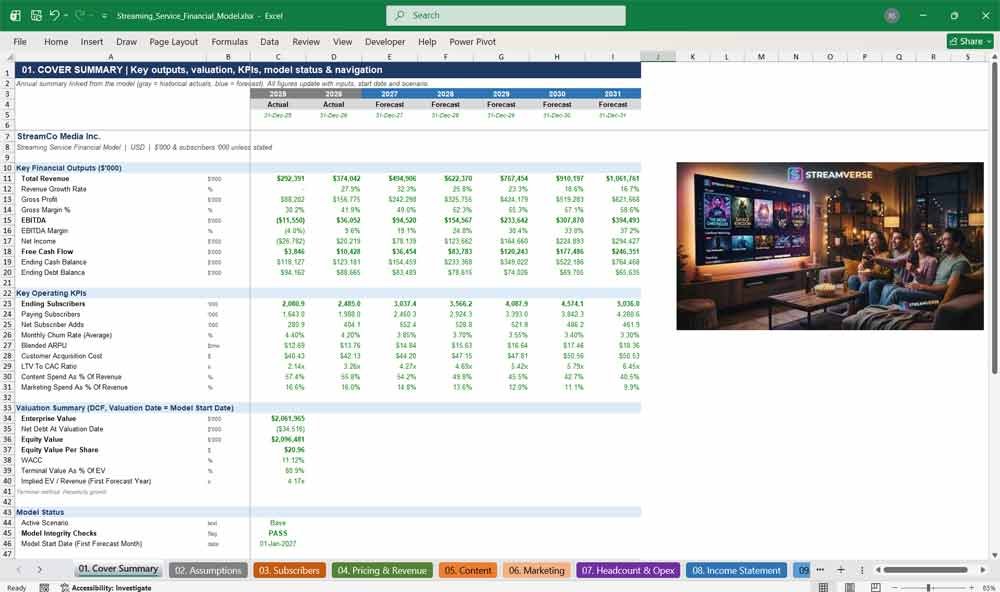Switch to the Insert ribbon tab
Image resolution: width=1000 pixels, height=592 pixels.
tap(92, 41)
